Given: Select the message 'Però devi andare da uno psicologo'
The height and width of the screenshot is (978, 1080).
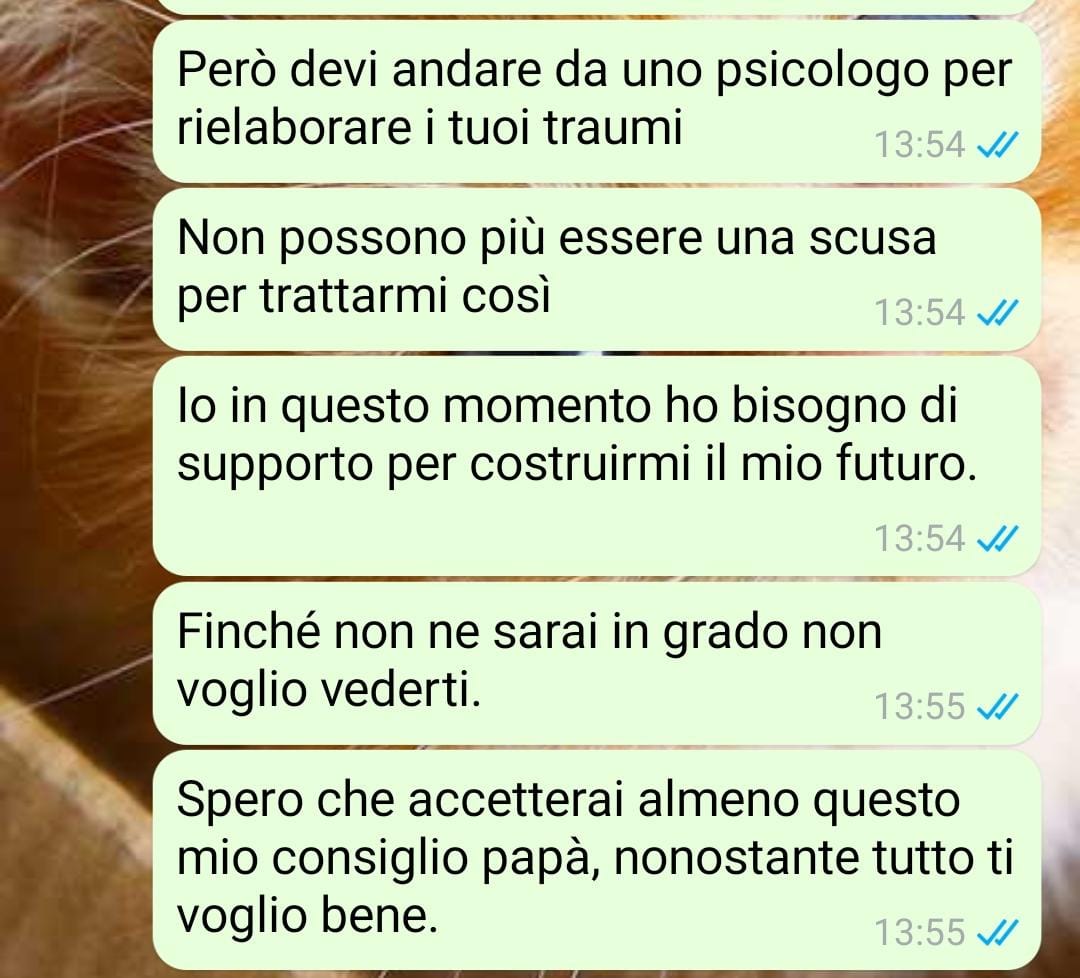Looking at the screenshot, I should (x=596, y=101).
